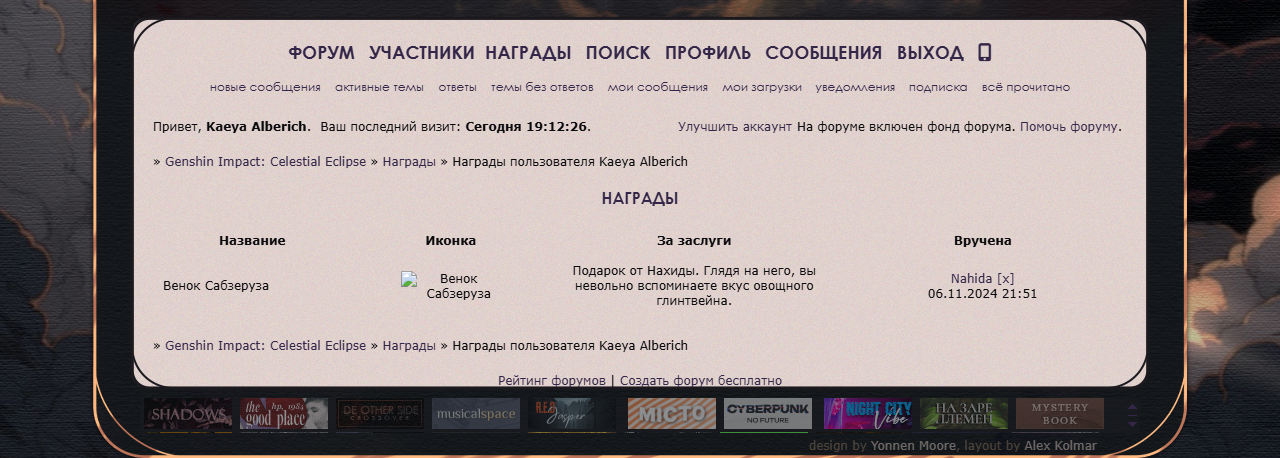Image resolution: width=1280 pixels, height=458 pixels.
Task: Open мои сообщения link
Action: (658, 87)
